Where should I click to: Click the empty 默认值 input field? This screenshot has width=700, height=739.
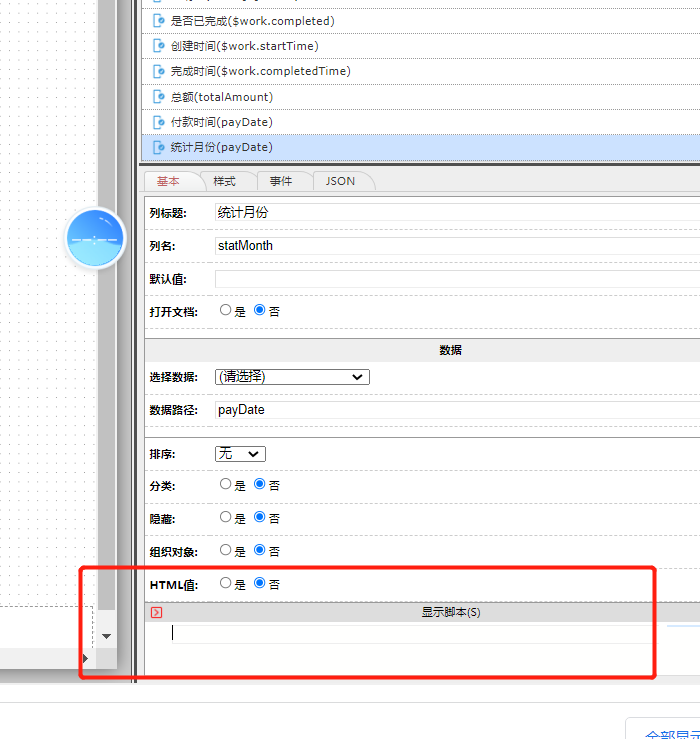click(457, 279)
